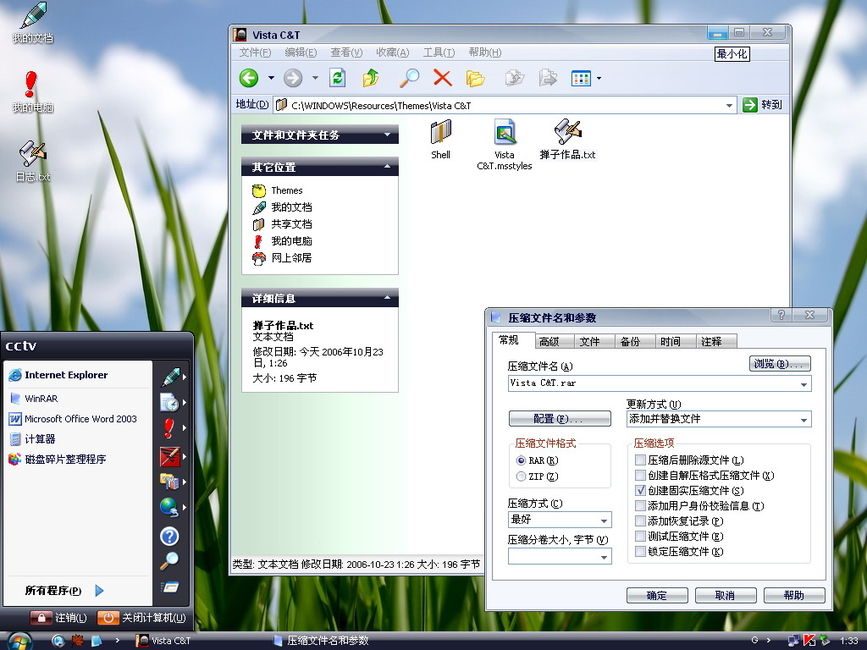Click the 取消 button in archive dialog
The width and height of the screenshot is (867, 650).
point(725,595)
